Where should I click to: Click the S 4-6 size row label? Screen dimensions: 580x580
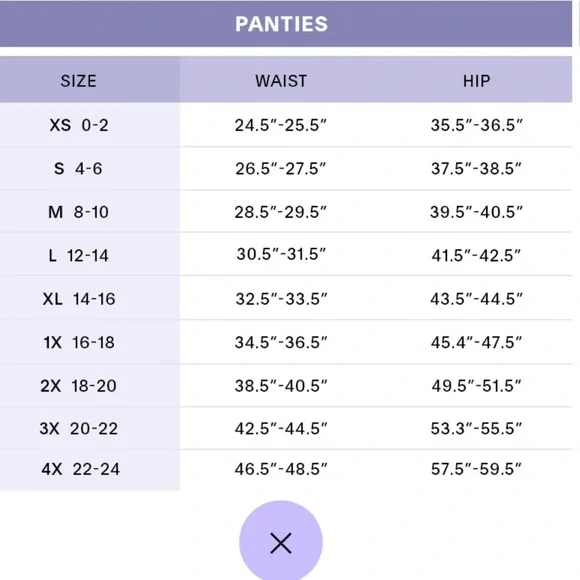point(78,169)
